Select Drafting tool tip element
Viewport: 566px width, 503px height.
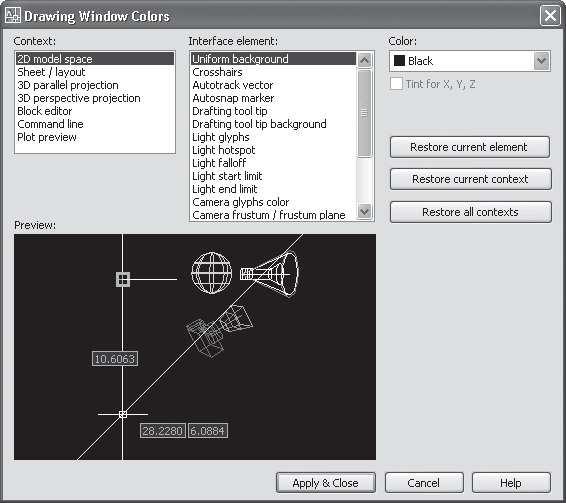coord(273,111)
